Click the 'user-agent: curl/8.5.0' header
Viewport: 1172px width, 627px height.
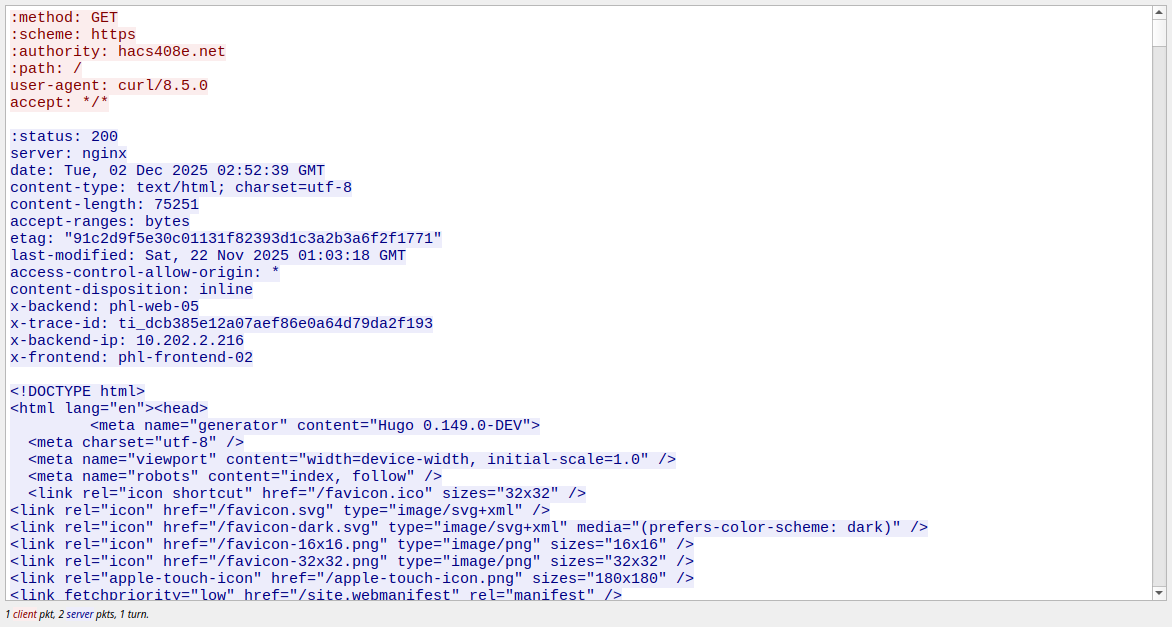109,85
